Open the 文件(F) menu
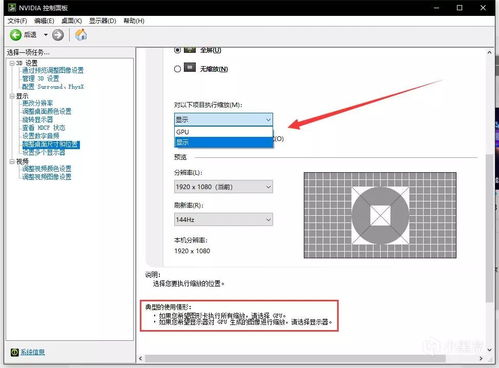The height and width of the screenshot is (368, 499). [17, 21]
